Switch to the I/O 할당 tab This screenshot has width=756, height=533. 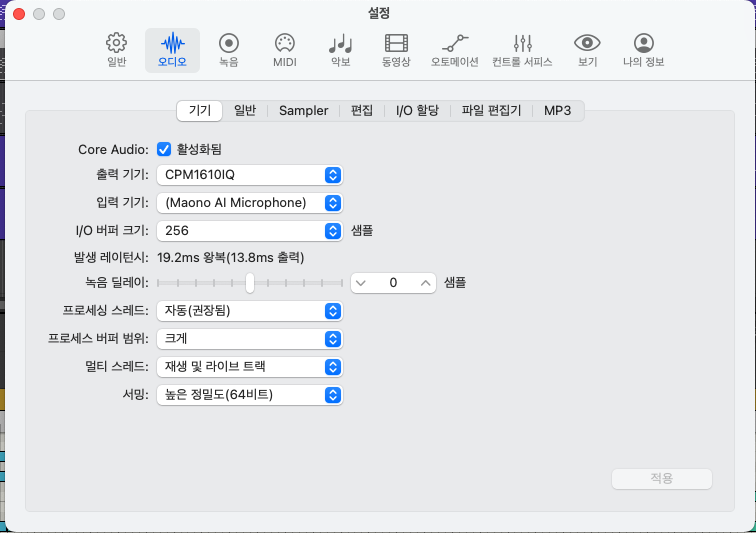tap(417, 111)
